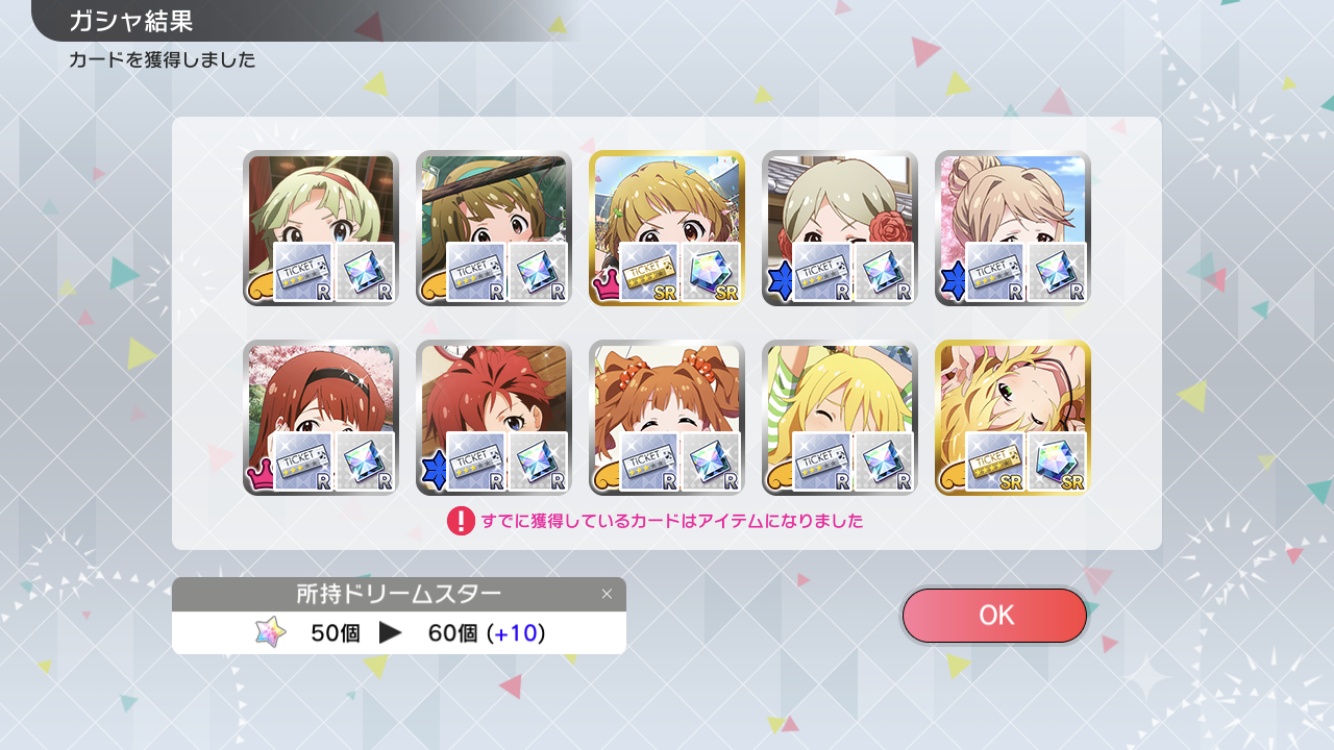Click the red exclamation warning icon

461,521
